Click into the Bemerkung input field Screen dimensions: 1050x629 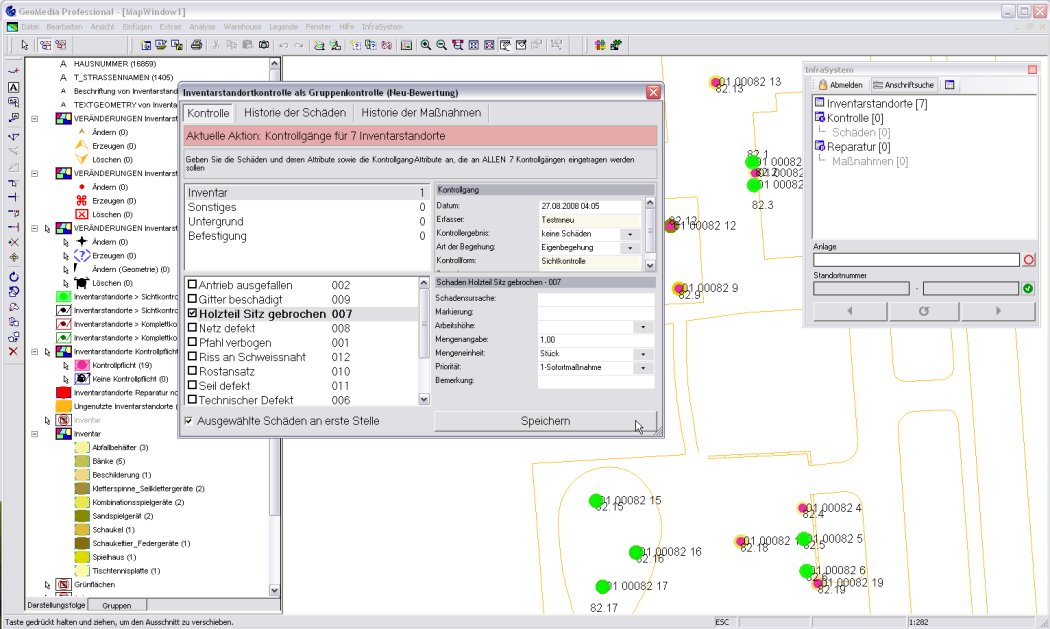[594, 381]
